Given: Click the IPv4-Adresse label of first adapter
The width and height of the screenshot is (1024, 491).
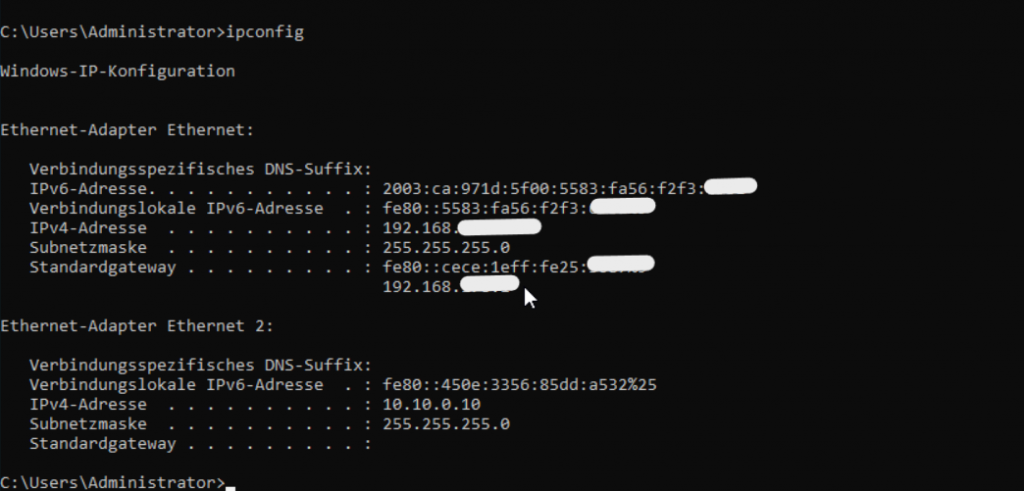Looking at the screenshot, I should (x=88, y=227).
